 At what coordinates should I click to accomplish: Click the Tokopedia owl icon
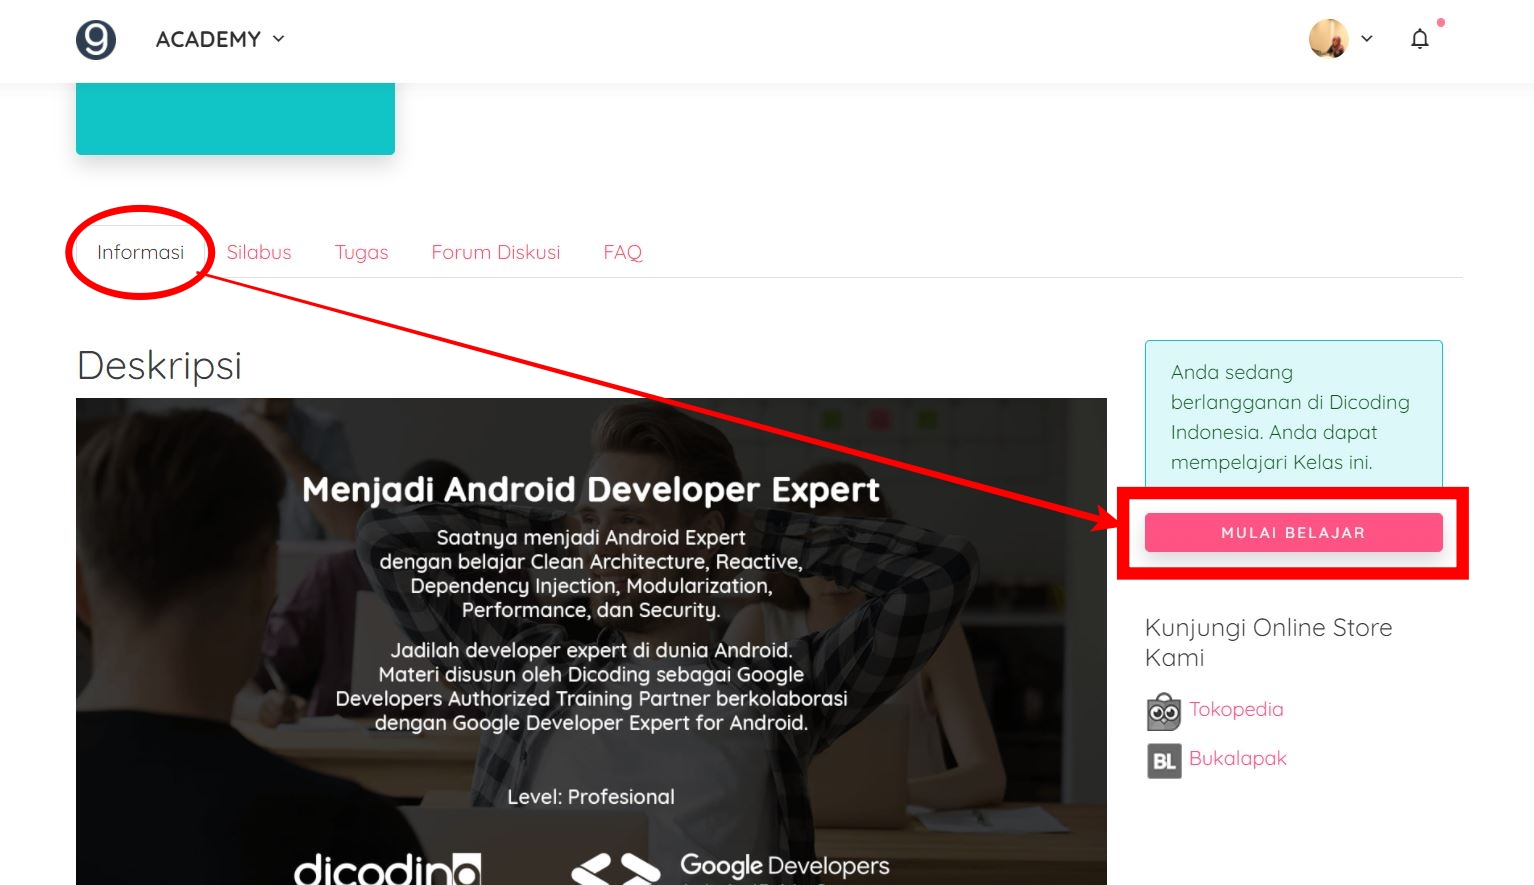click(x=1164, y=711)
